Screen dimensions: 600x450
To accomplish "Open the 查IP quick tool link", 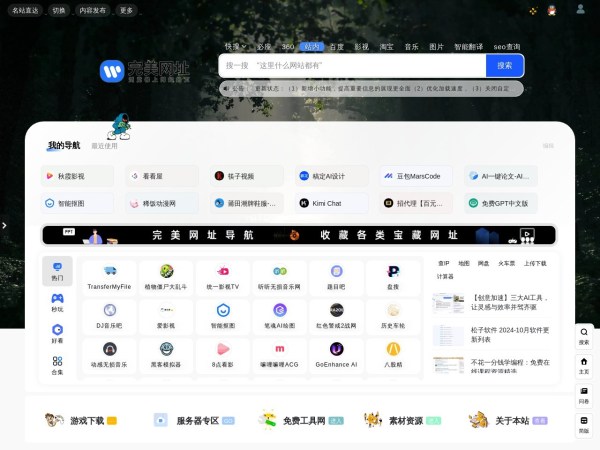I will point(443,263).
